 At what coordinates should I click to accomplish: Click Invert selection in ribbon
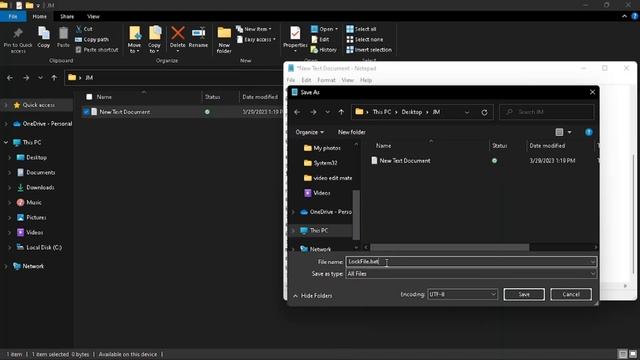pos(369,50)
